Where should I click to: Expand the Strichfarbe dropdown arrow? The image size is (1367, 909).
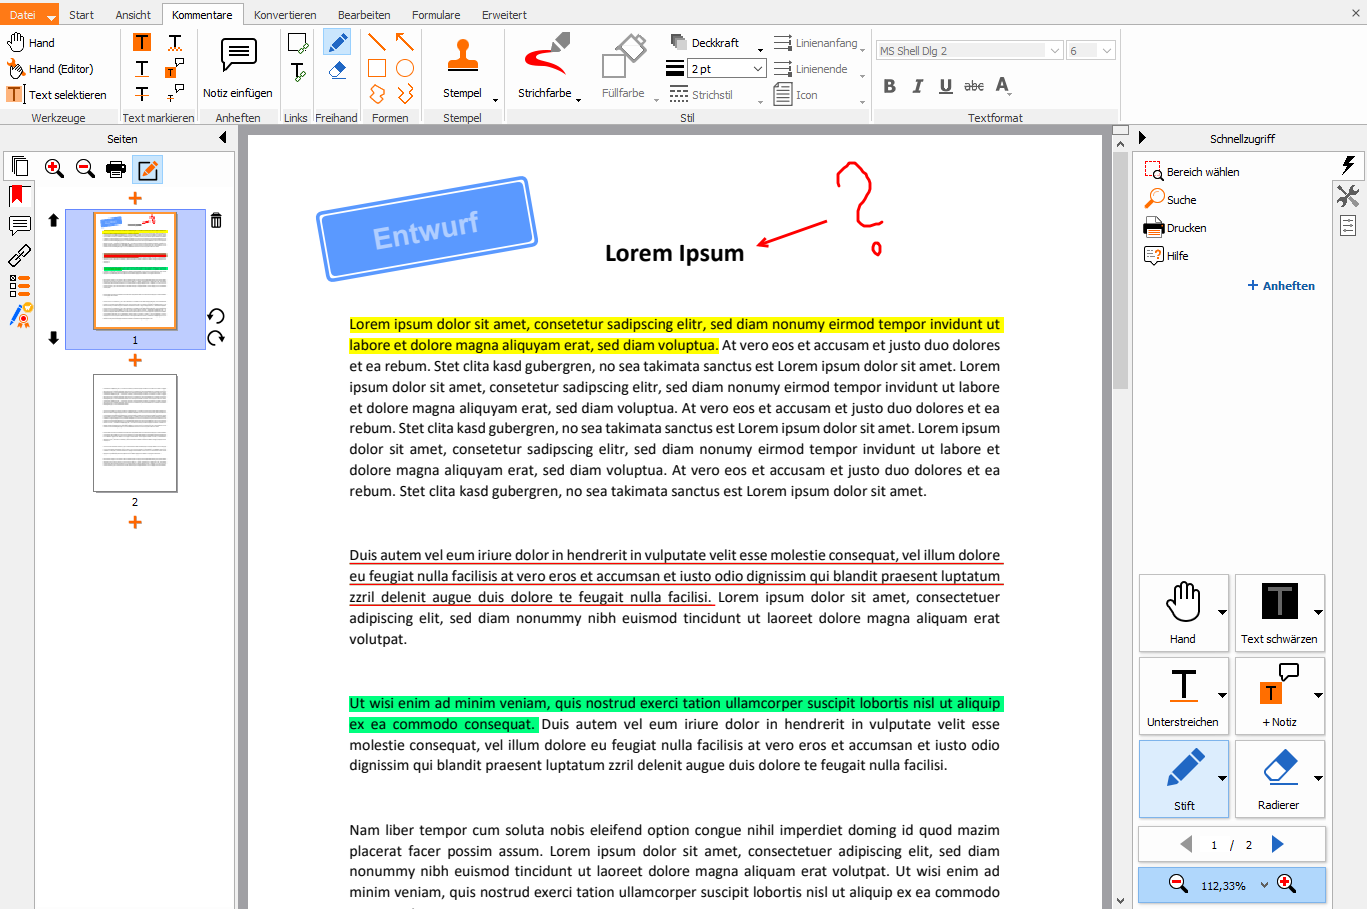pyautogui.click(x=578, y=98)
